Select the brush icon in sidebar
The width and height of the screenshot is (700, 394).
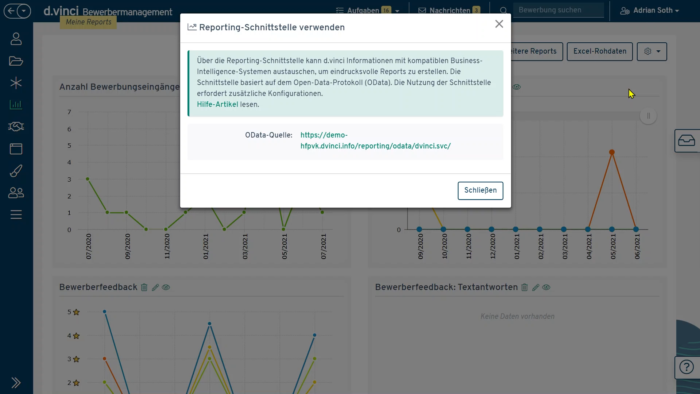pos(16,170)
